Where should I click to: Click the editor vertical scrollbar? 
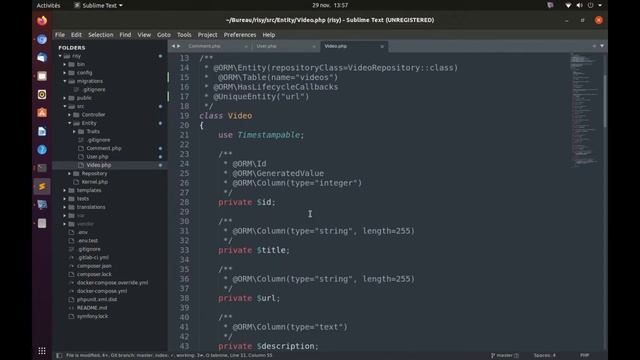pyautogui.click(x=605, y=101)
